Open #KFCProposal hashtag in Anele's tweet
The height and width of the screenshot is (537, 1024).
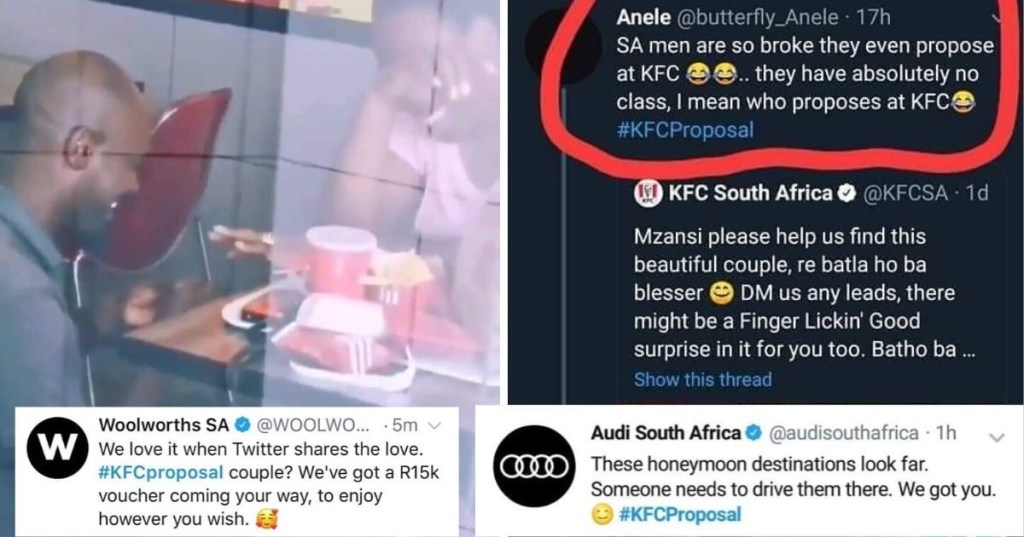pyautogui.click(x=686, y=129)
